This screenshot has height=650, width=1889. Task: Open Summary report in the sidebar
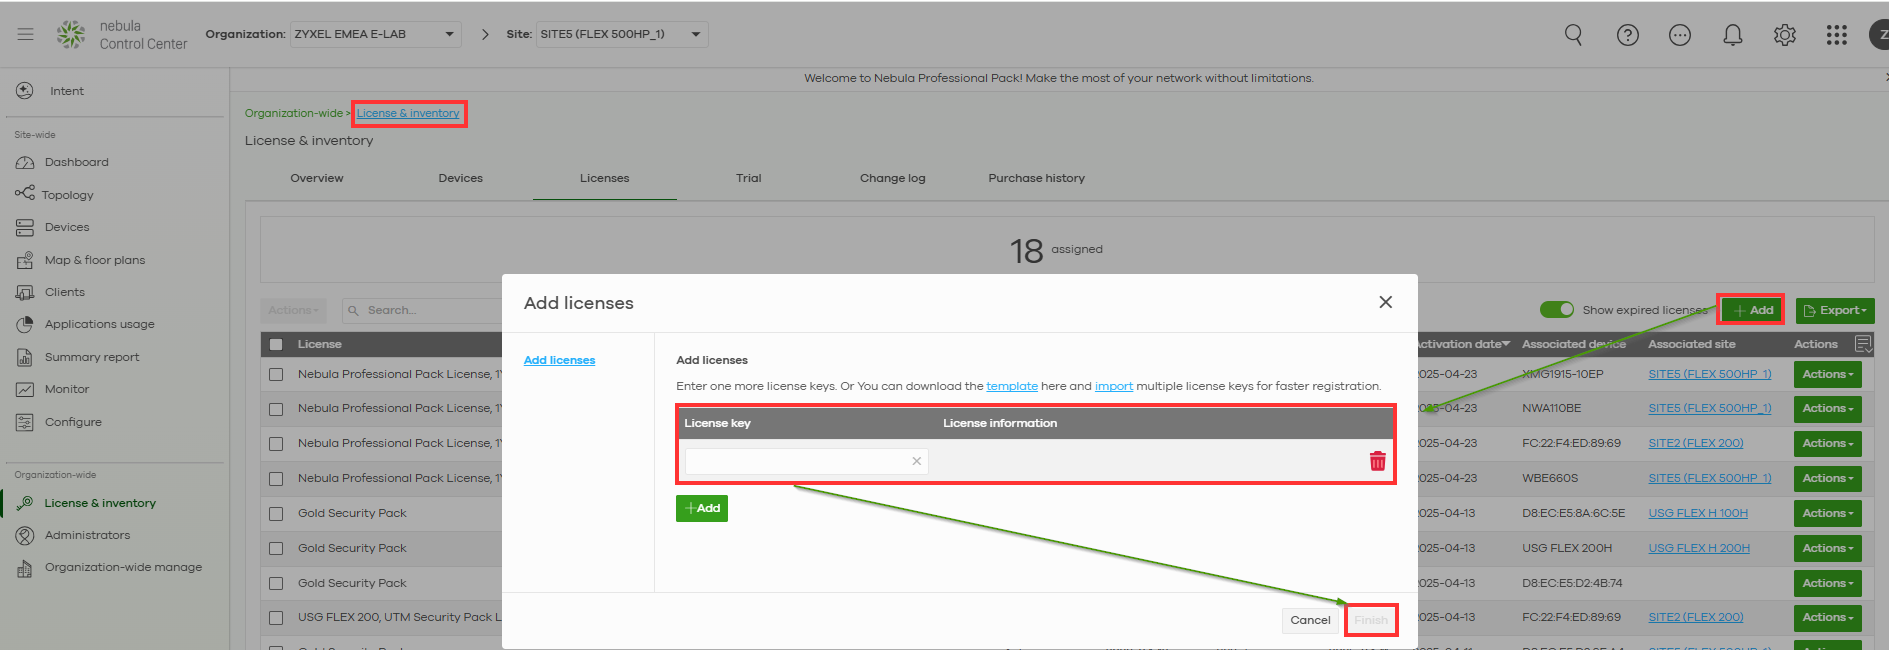coord(92,357)
